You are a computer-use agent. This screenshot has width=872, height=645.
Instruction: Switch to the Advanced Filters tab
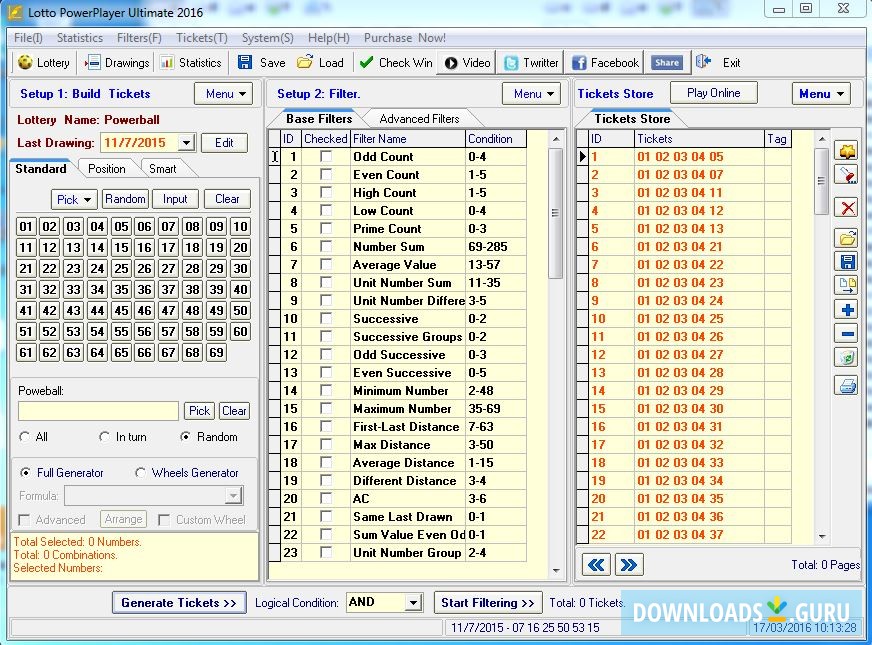click(419, 119)
